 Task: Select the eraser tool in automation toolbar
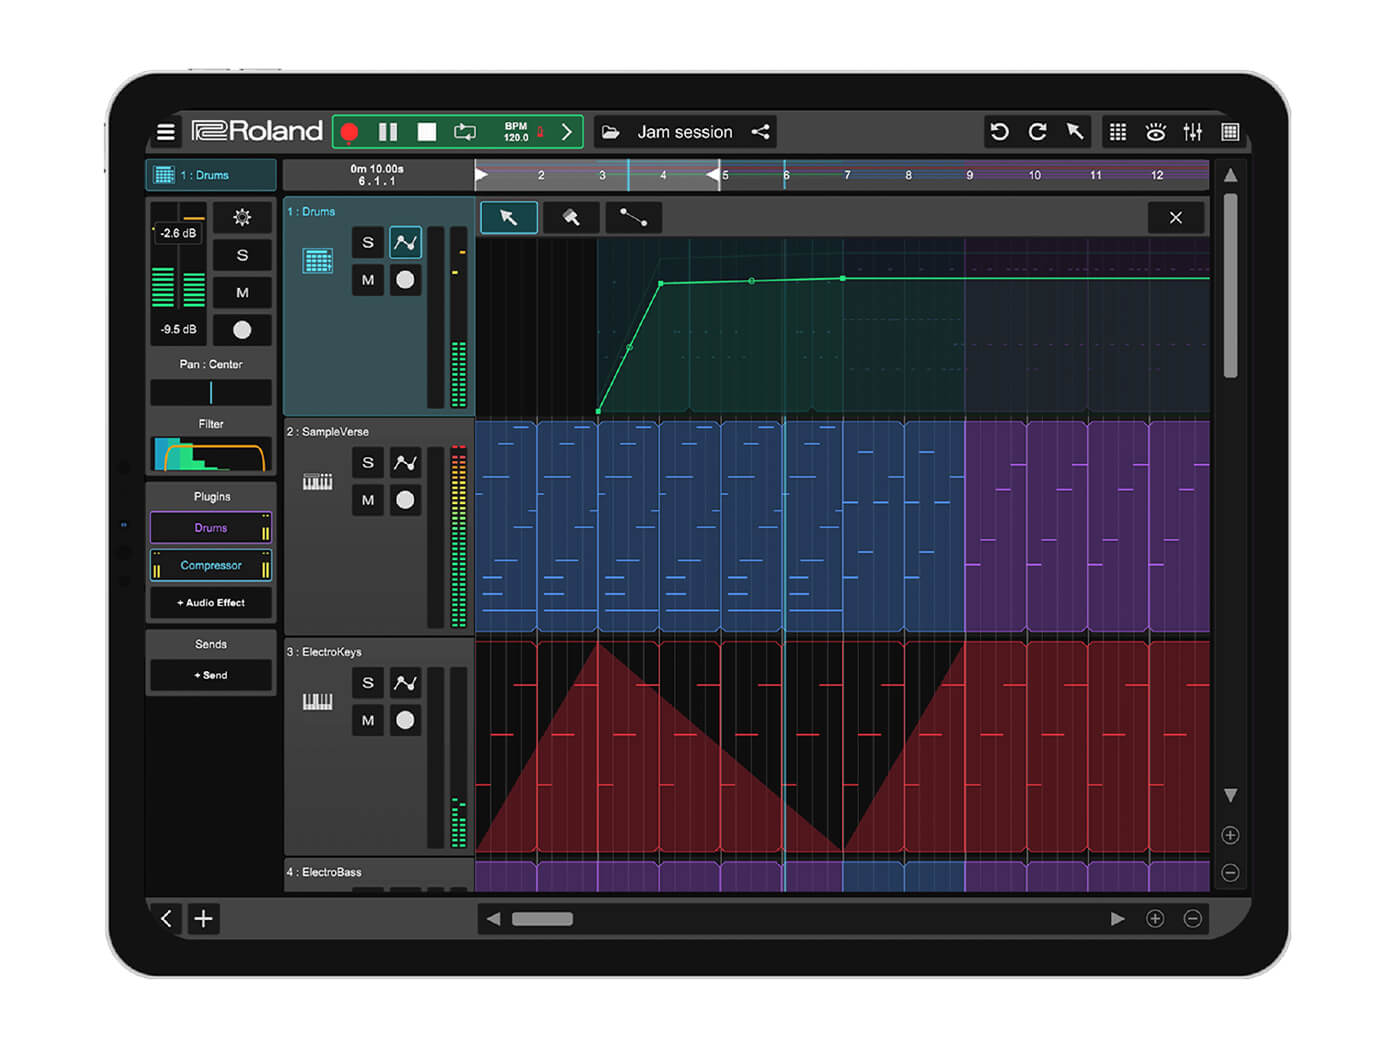(x=571, y=217)
